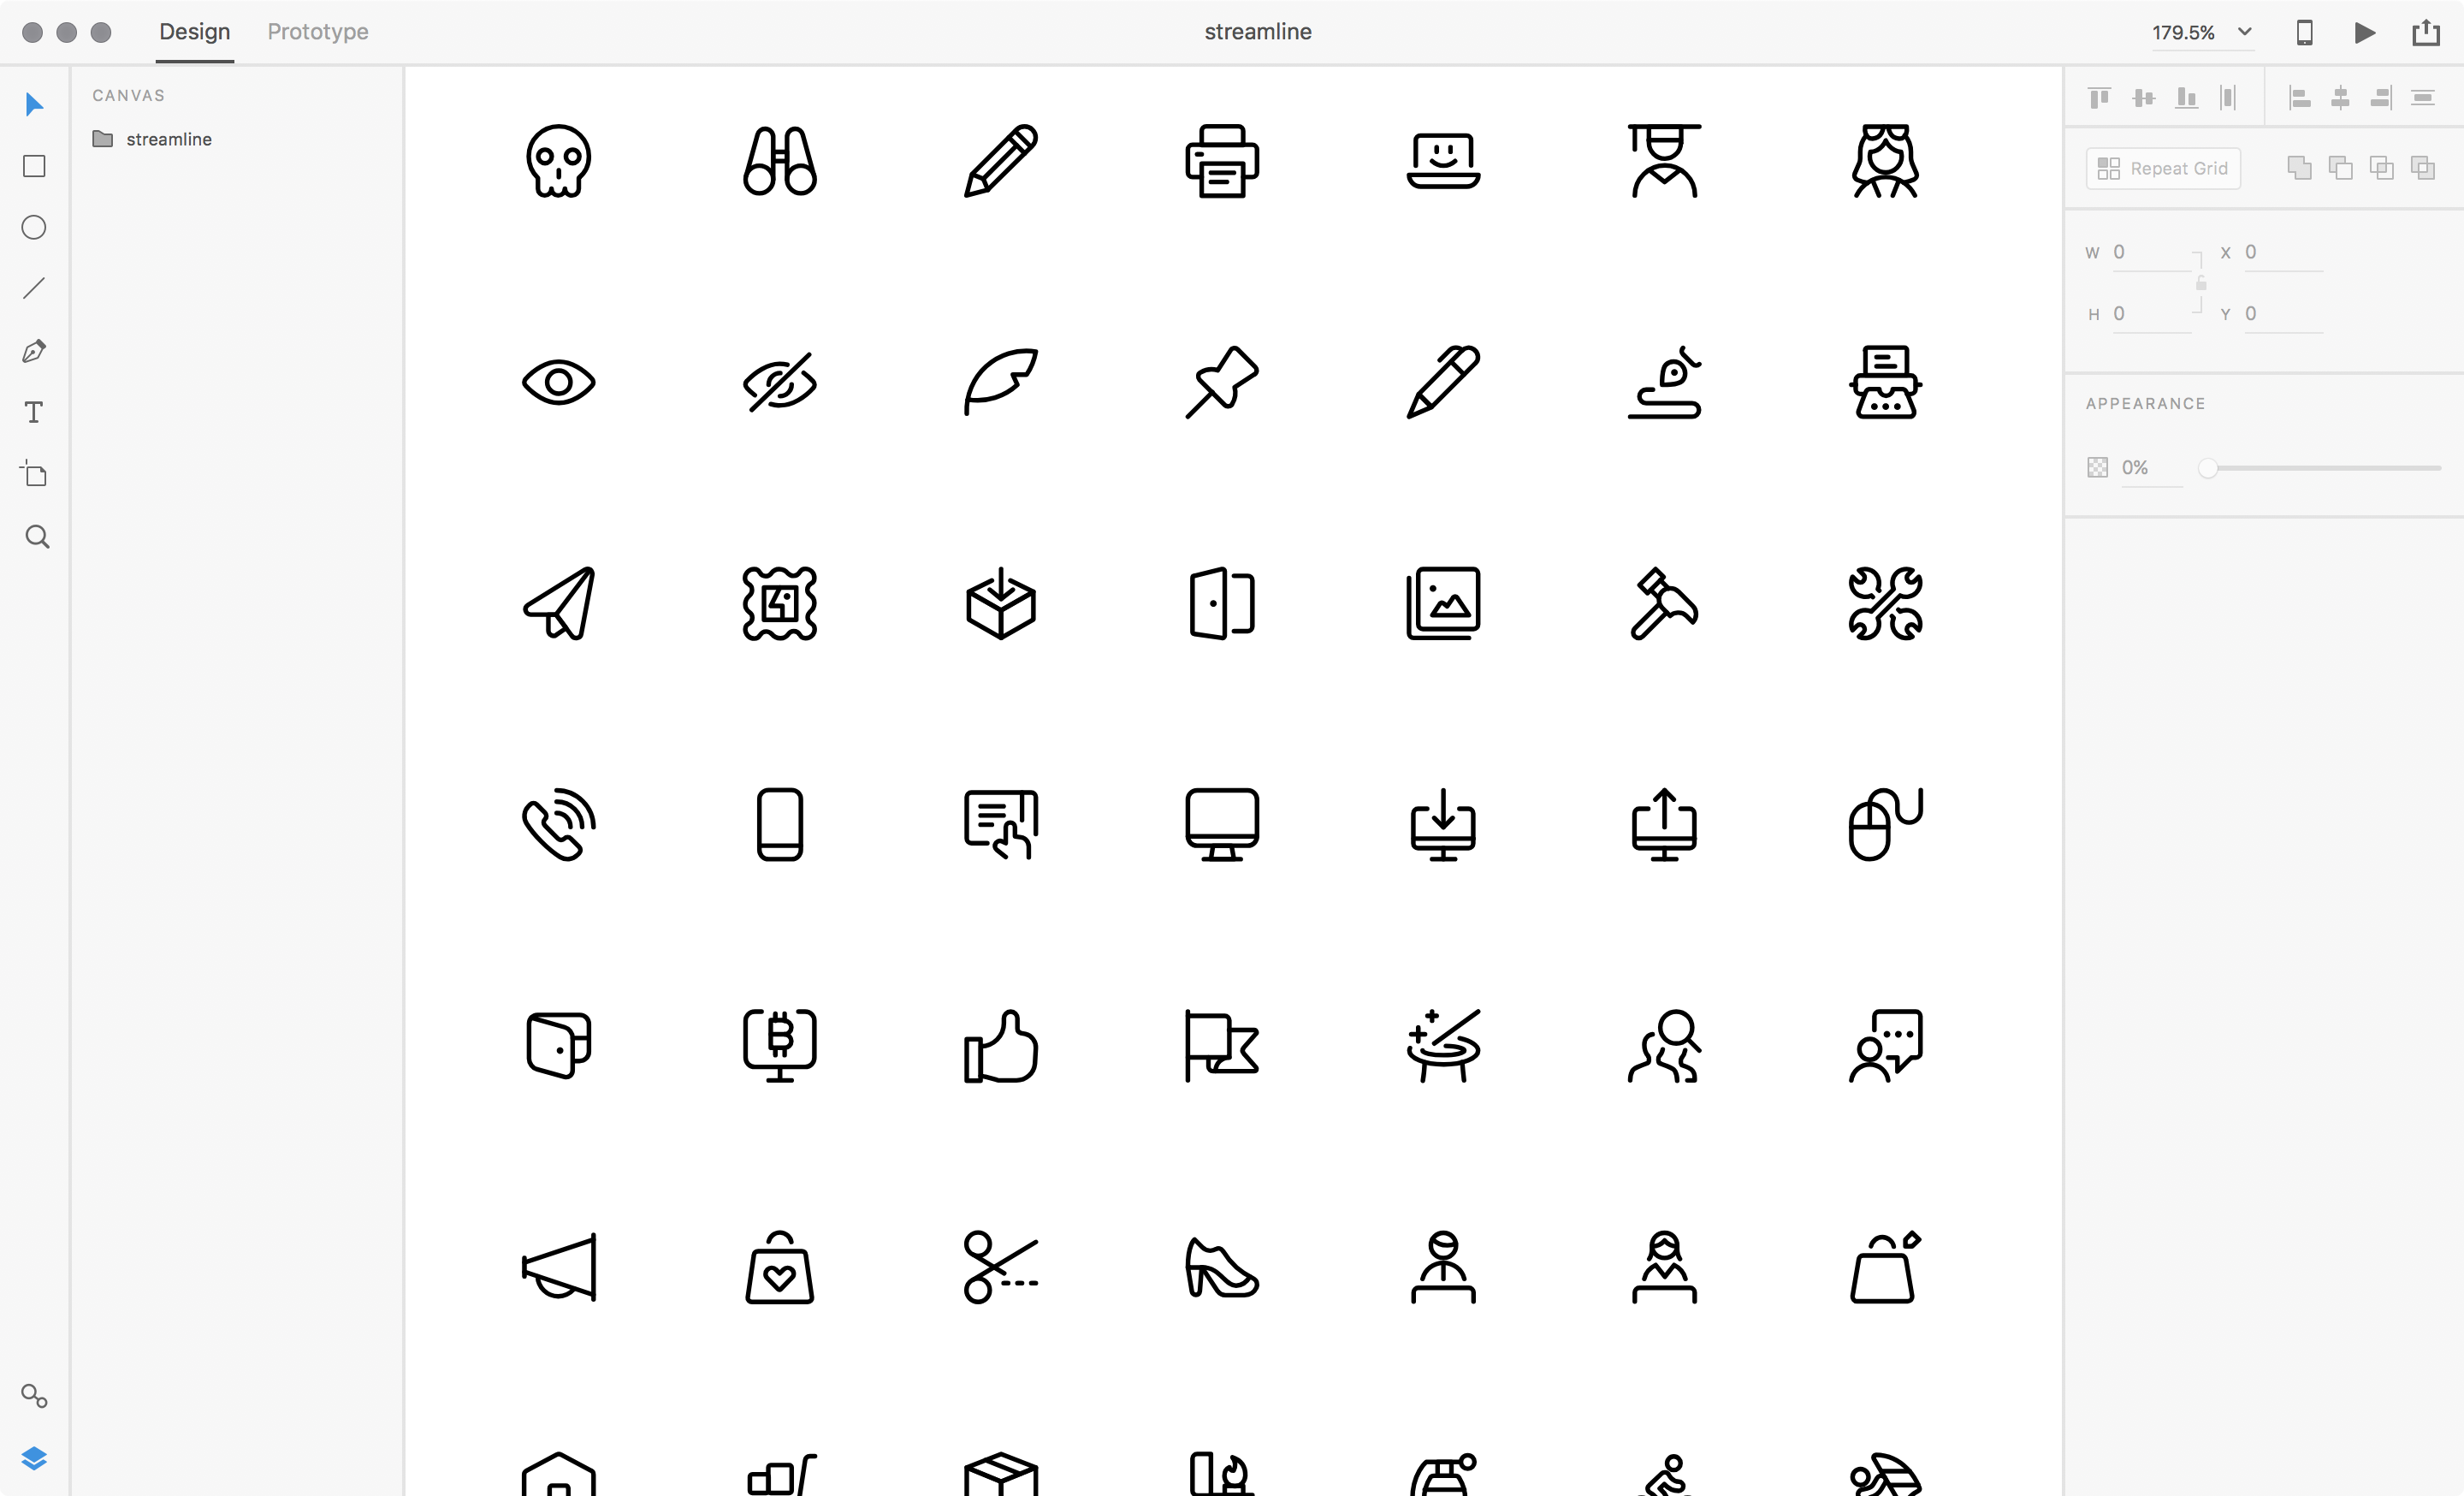Click the binoculars search icon
This screenshot has height=1496, width=2464.
pyautogui.click(x=779, y=162)
